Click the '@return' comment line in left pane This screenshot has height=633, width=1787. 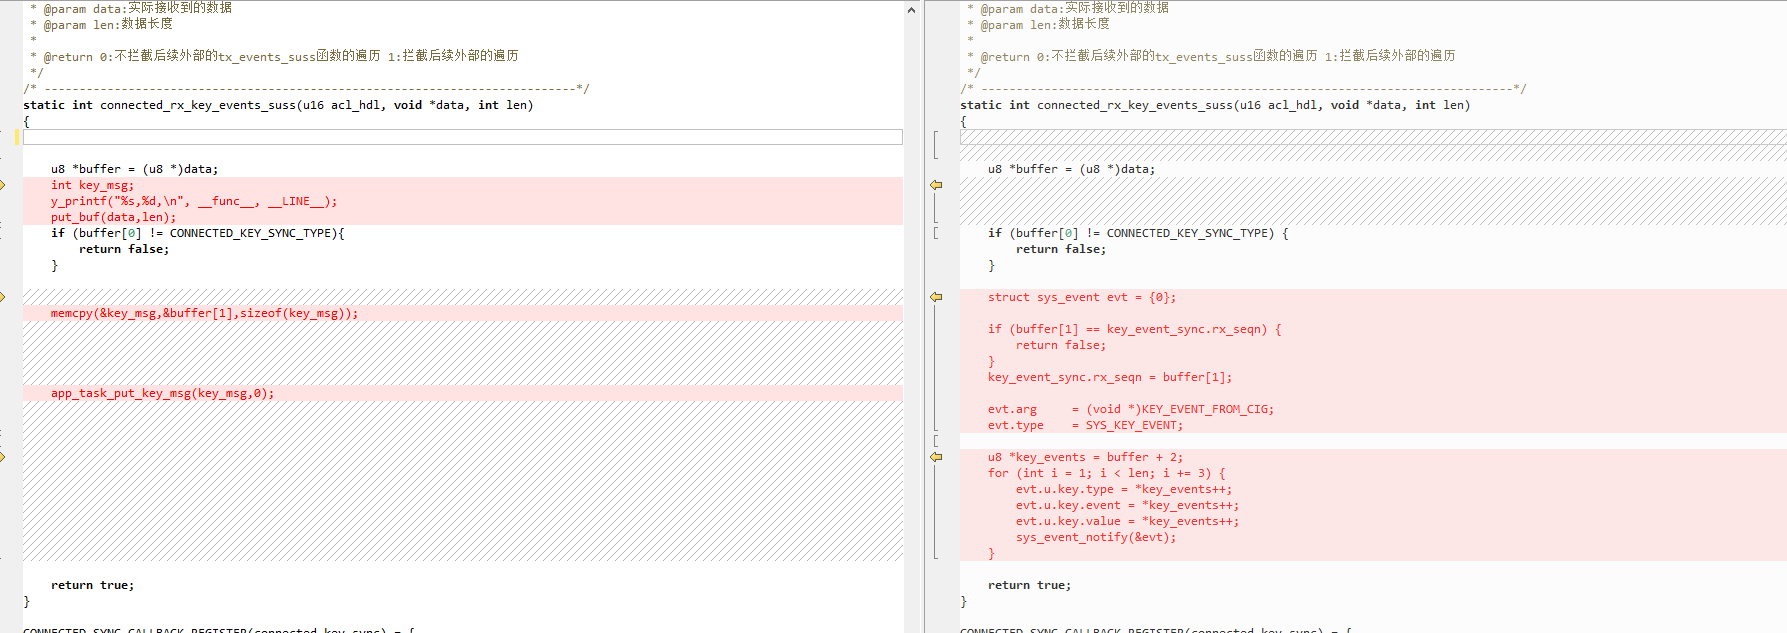pyautogui.click(x=275, y=56)
